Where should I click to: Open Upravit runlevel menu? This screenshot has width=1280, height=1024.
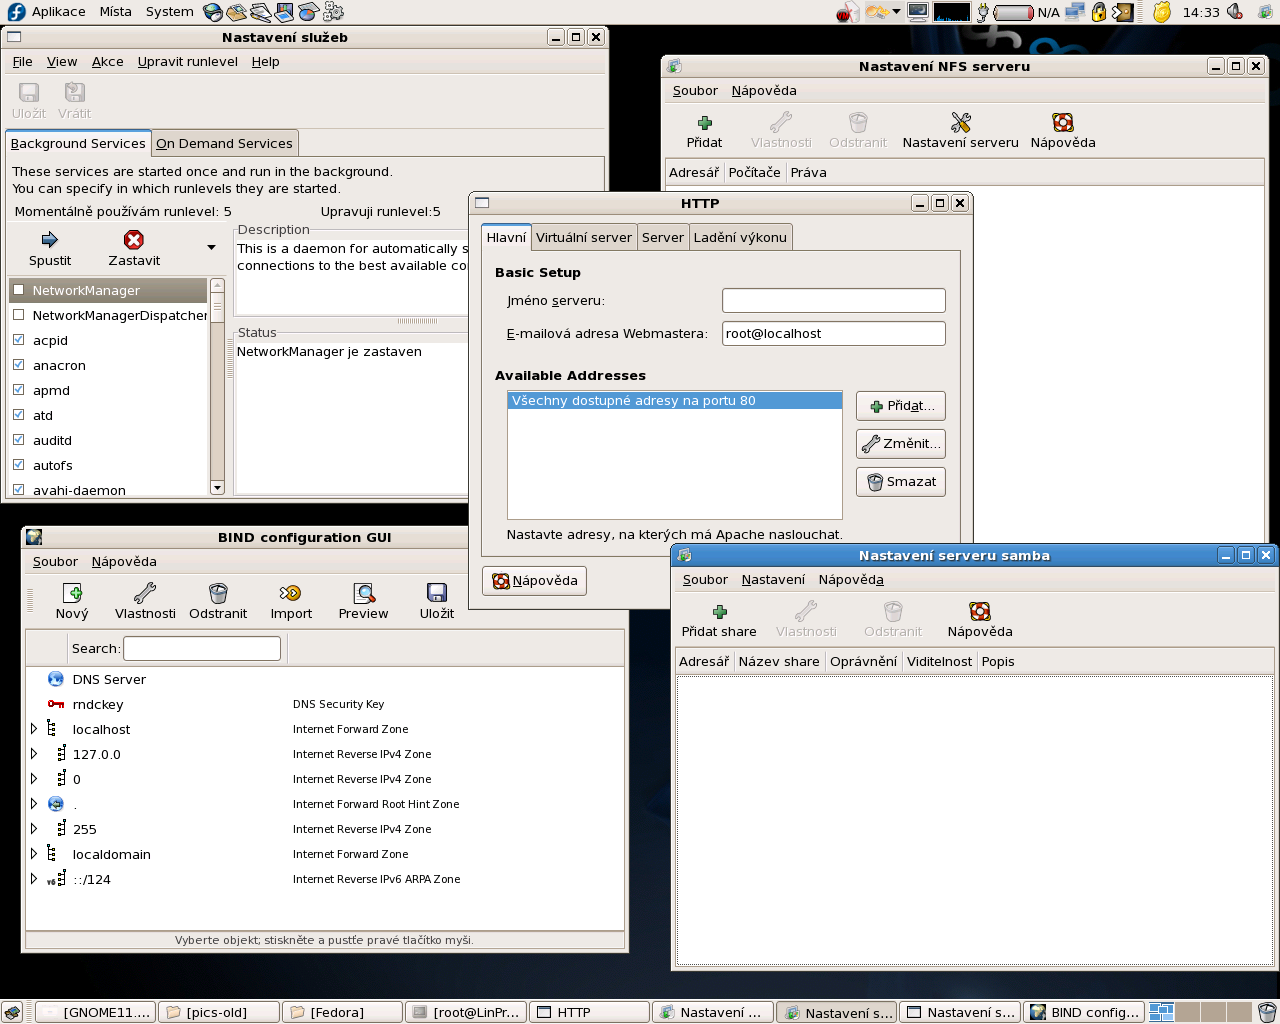188,61
